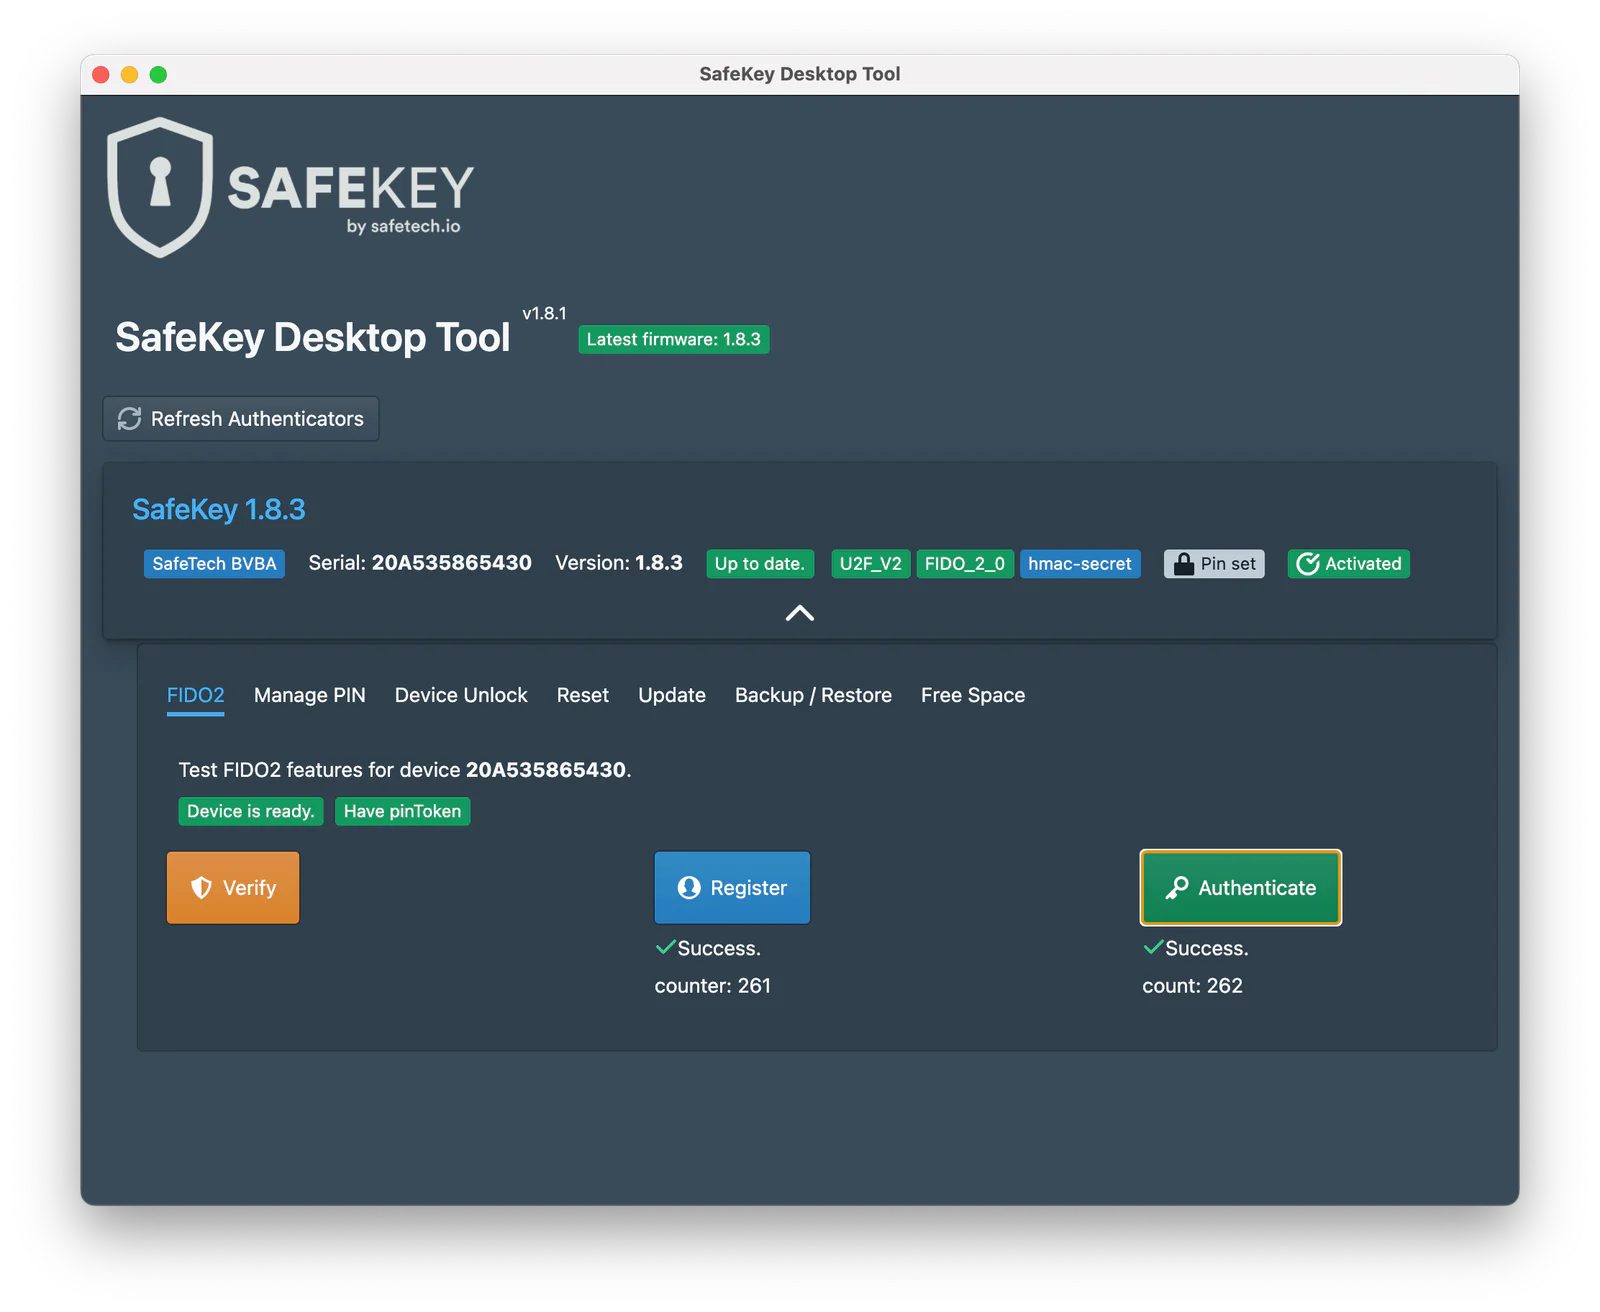Click the Up to date. badge

point(760,564)
